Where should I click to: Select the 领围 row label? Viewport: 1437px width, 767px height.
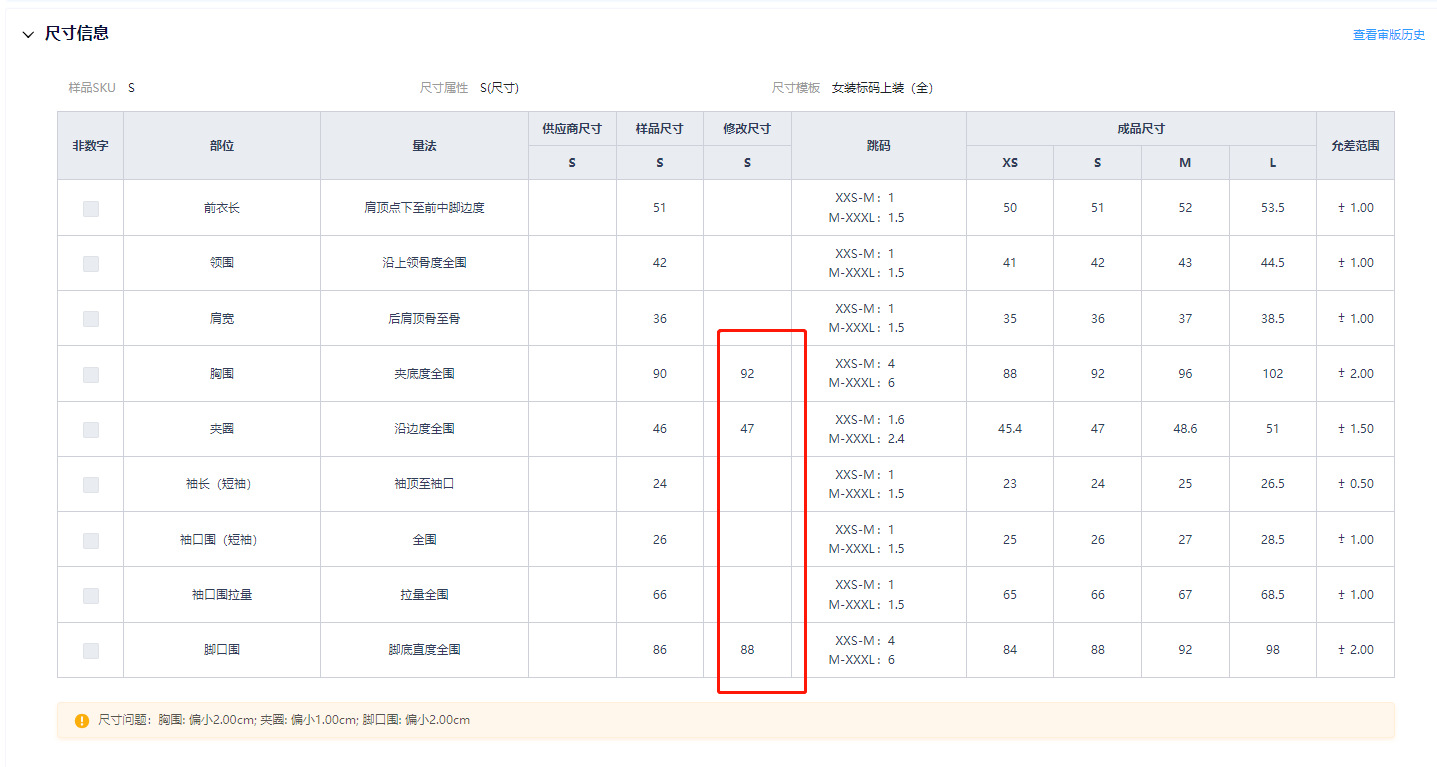[x=222, y=263]
